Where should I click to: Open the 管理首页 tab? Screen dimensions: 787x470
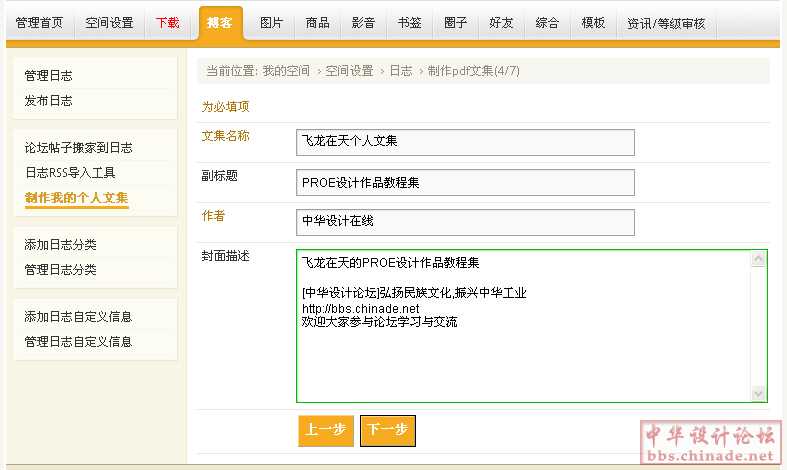pyautogui.click(x=39, y=23)
